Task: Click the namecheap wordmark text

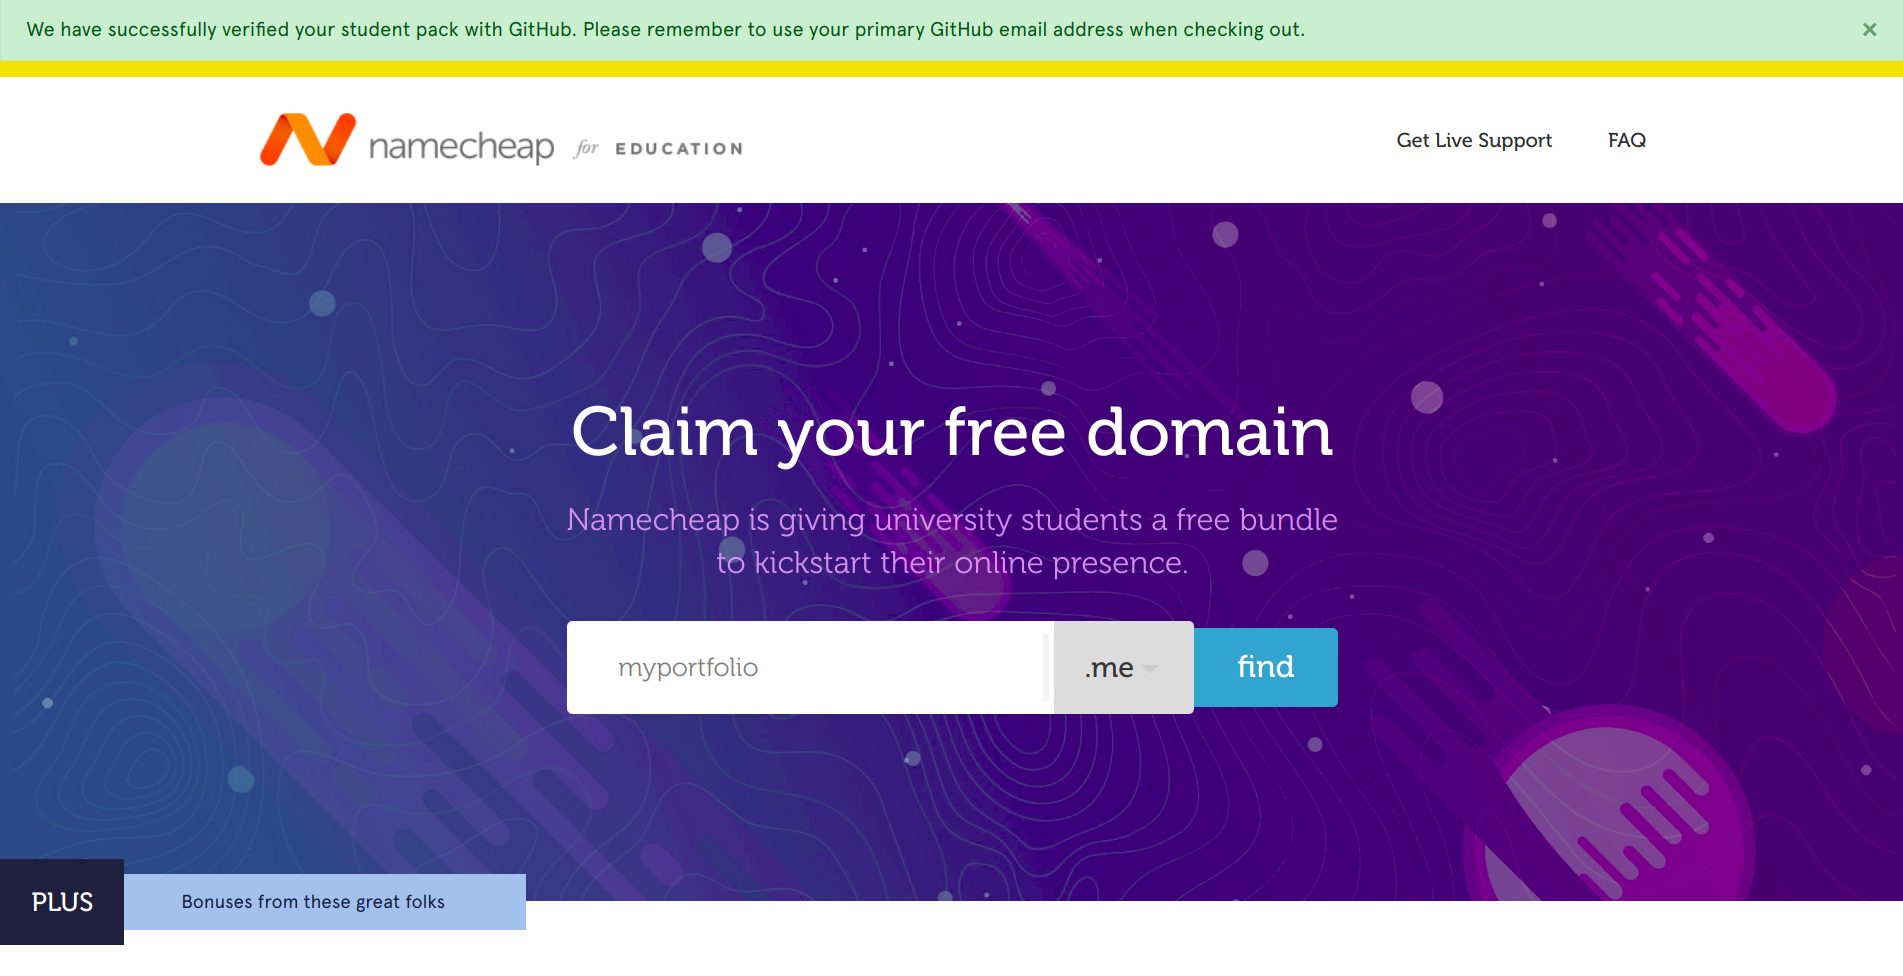Action: point(461,147)
